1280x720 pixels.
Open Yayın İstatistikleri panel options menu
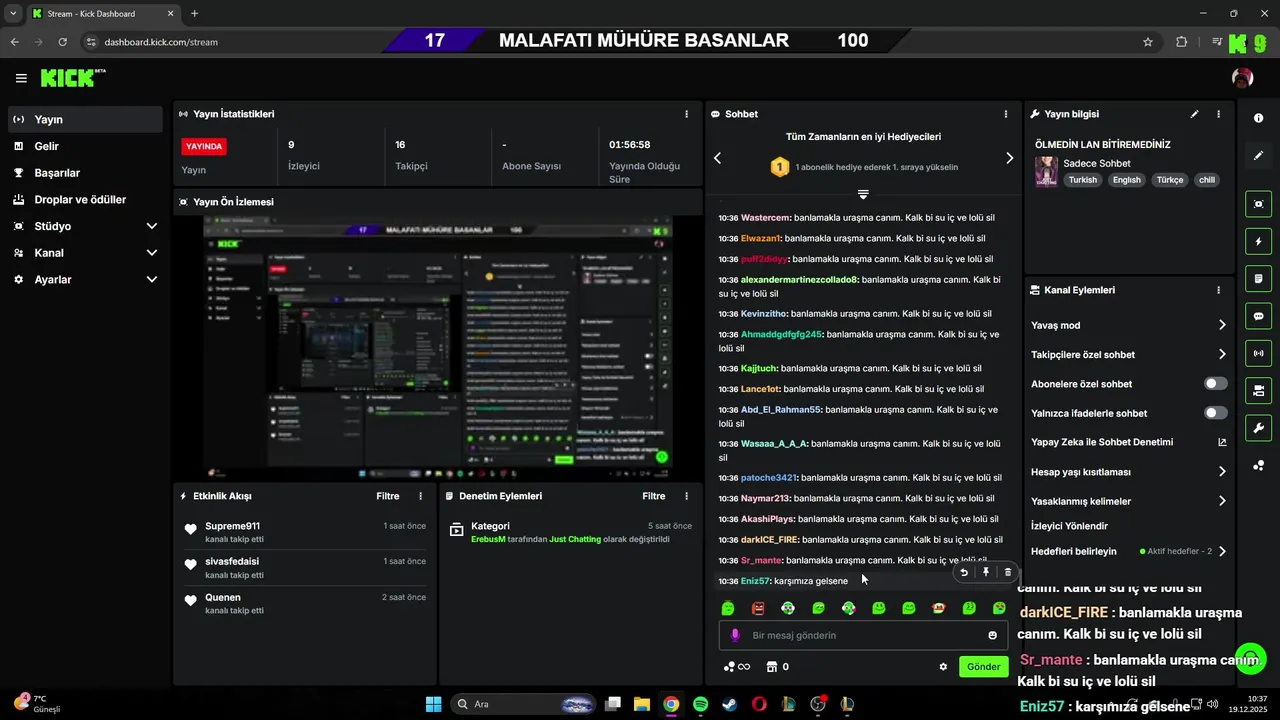[686, 114]
